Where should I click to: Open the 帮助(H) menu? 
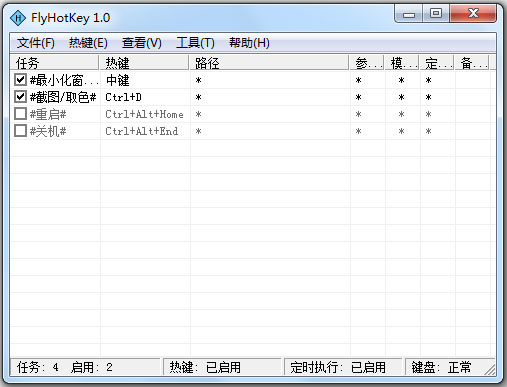249,43
